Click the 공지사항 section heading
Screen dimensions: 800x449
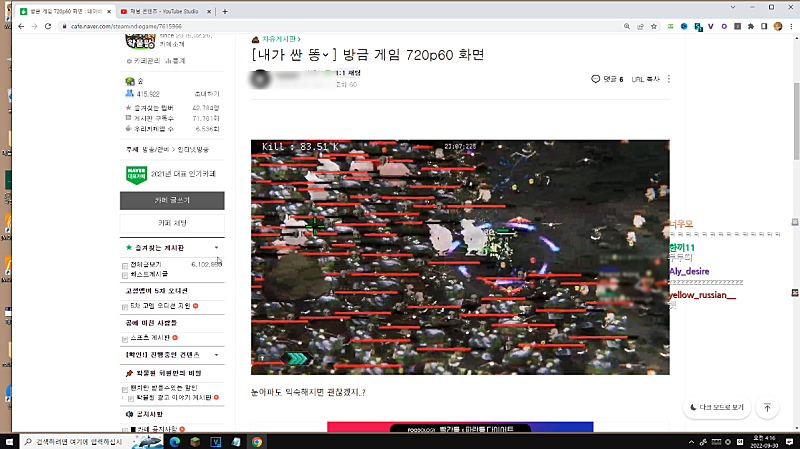click(149, 414)
